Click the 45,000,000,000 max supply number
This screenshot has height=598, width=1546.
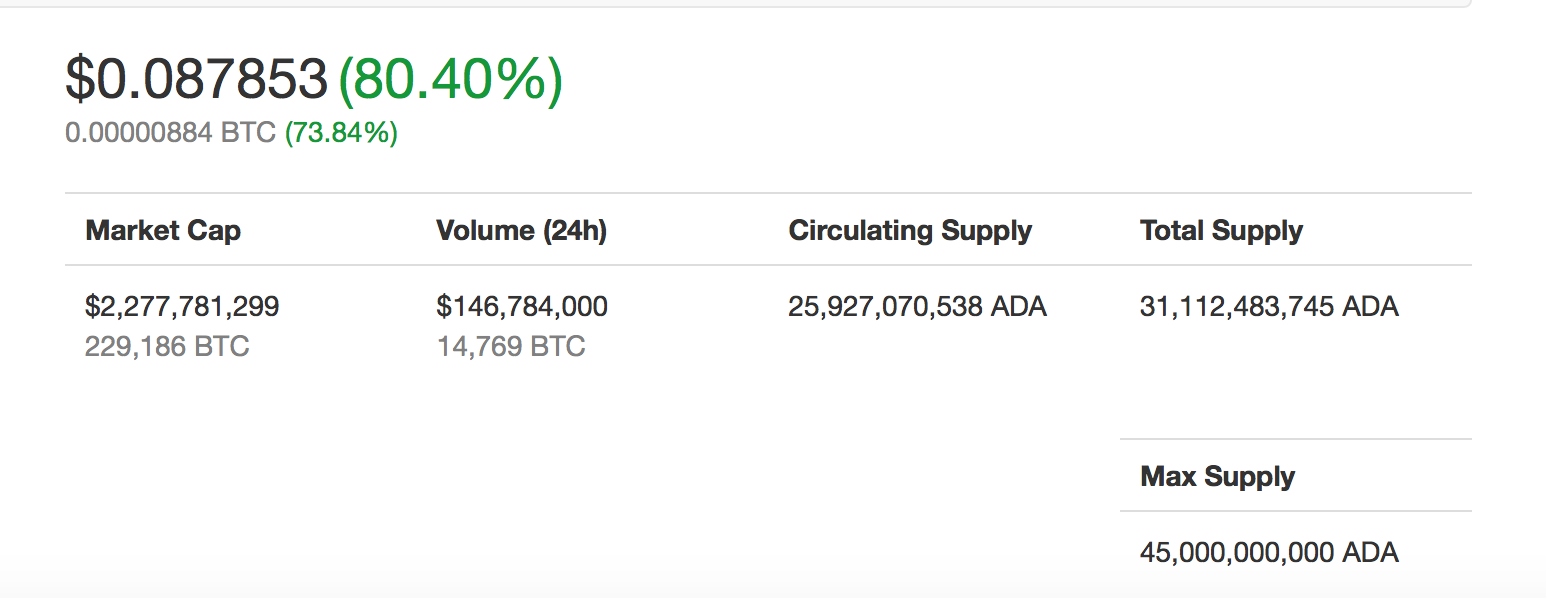[1237, 552]
